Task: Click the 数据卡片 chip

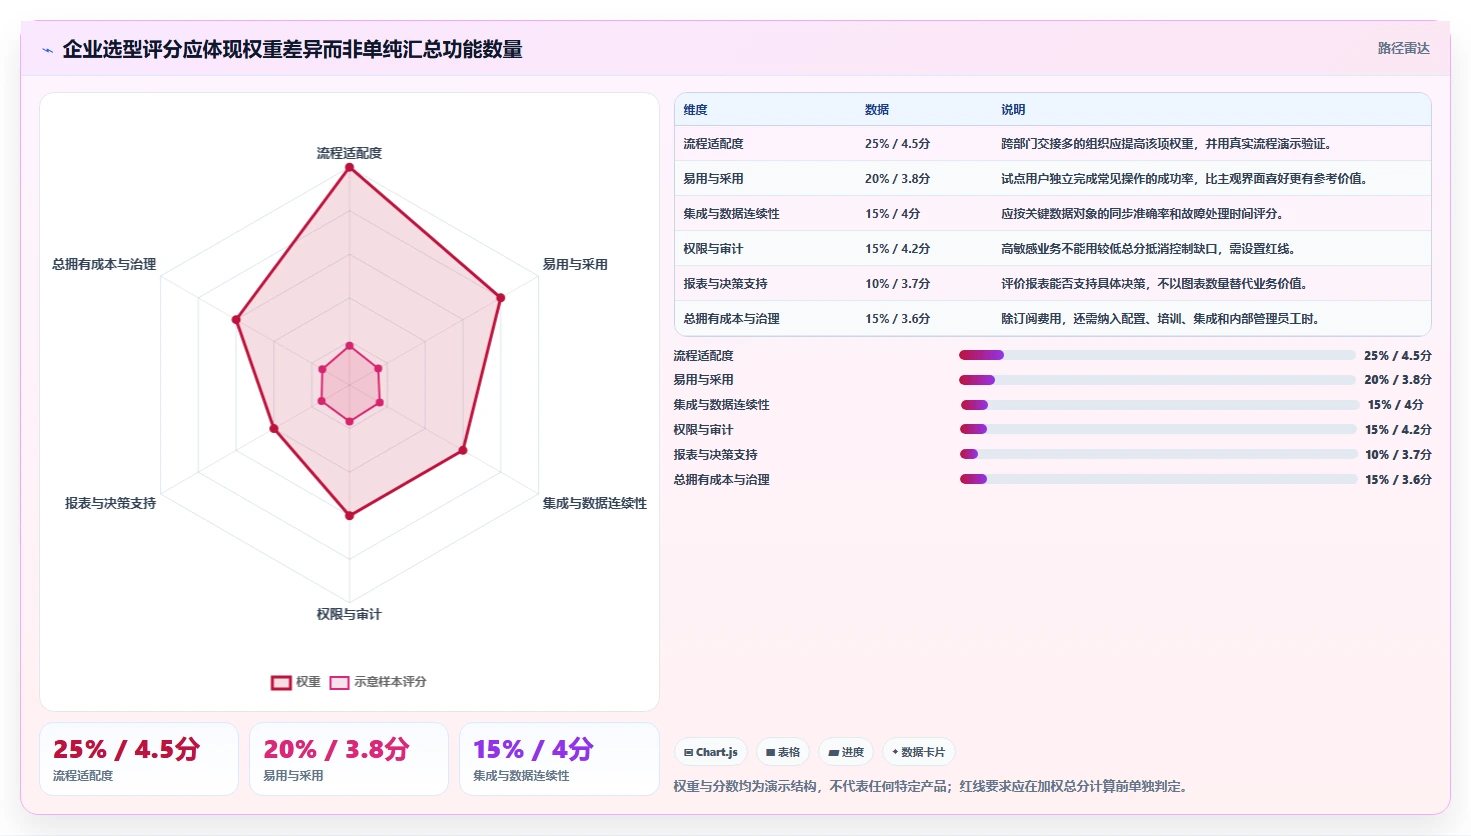Action: tap(918, 752)
